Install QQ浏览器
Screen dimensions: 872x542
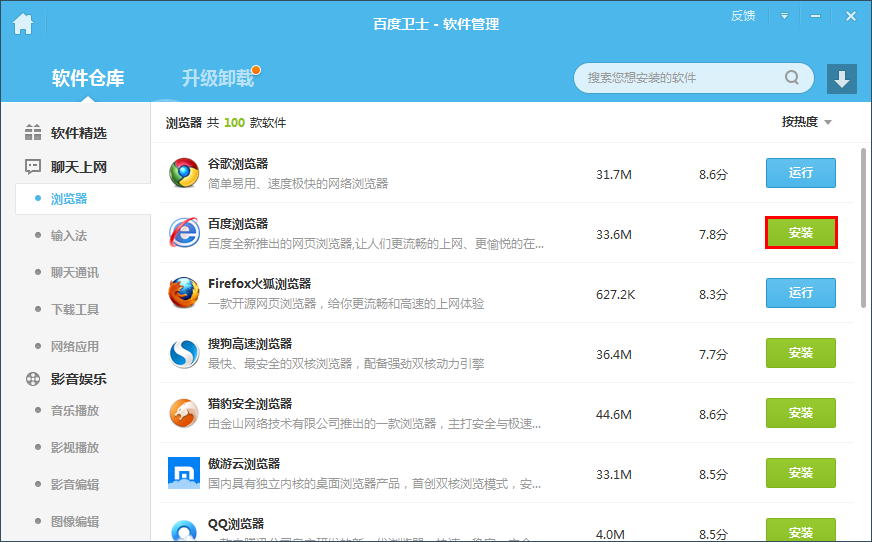[801, 530]
